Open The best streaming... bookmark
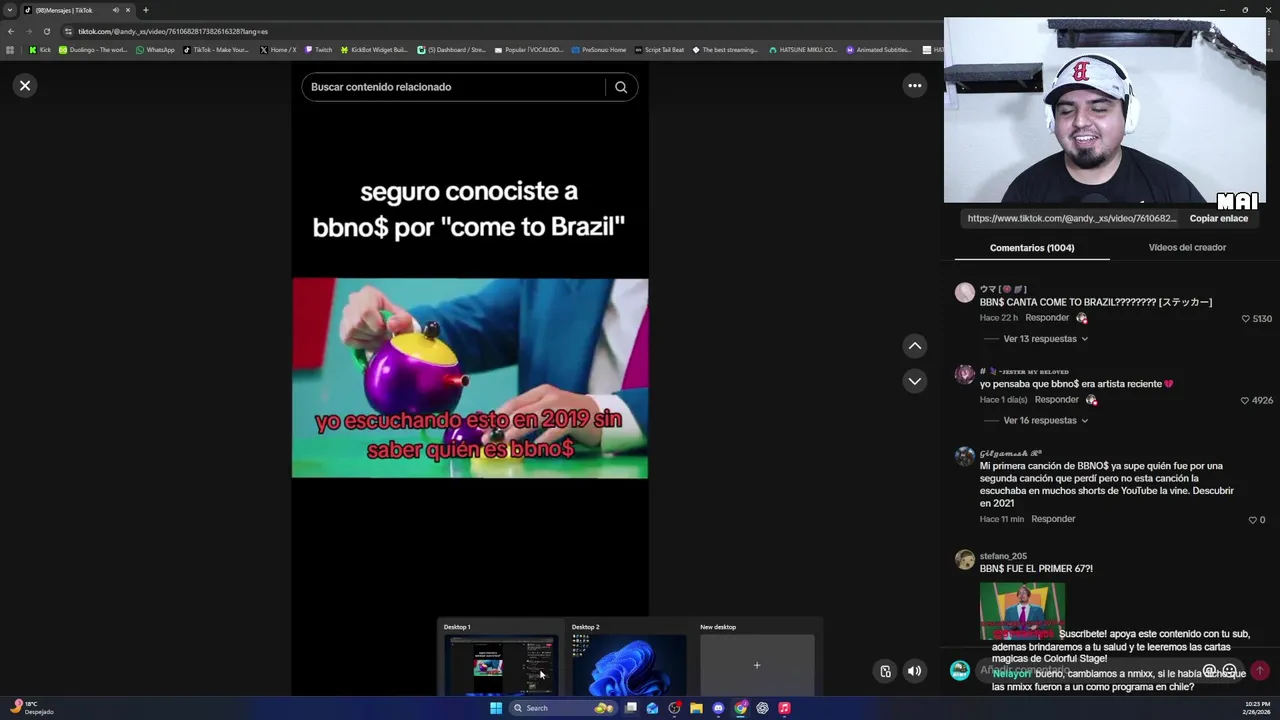Viewport: 1280px width, 720px height. click(726, 50)
